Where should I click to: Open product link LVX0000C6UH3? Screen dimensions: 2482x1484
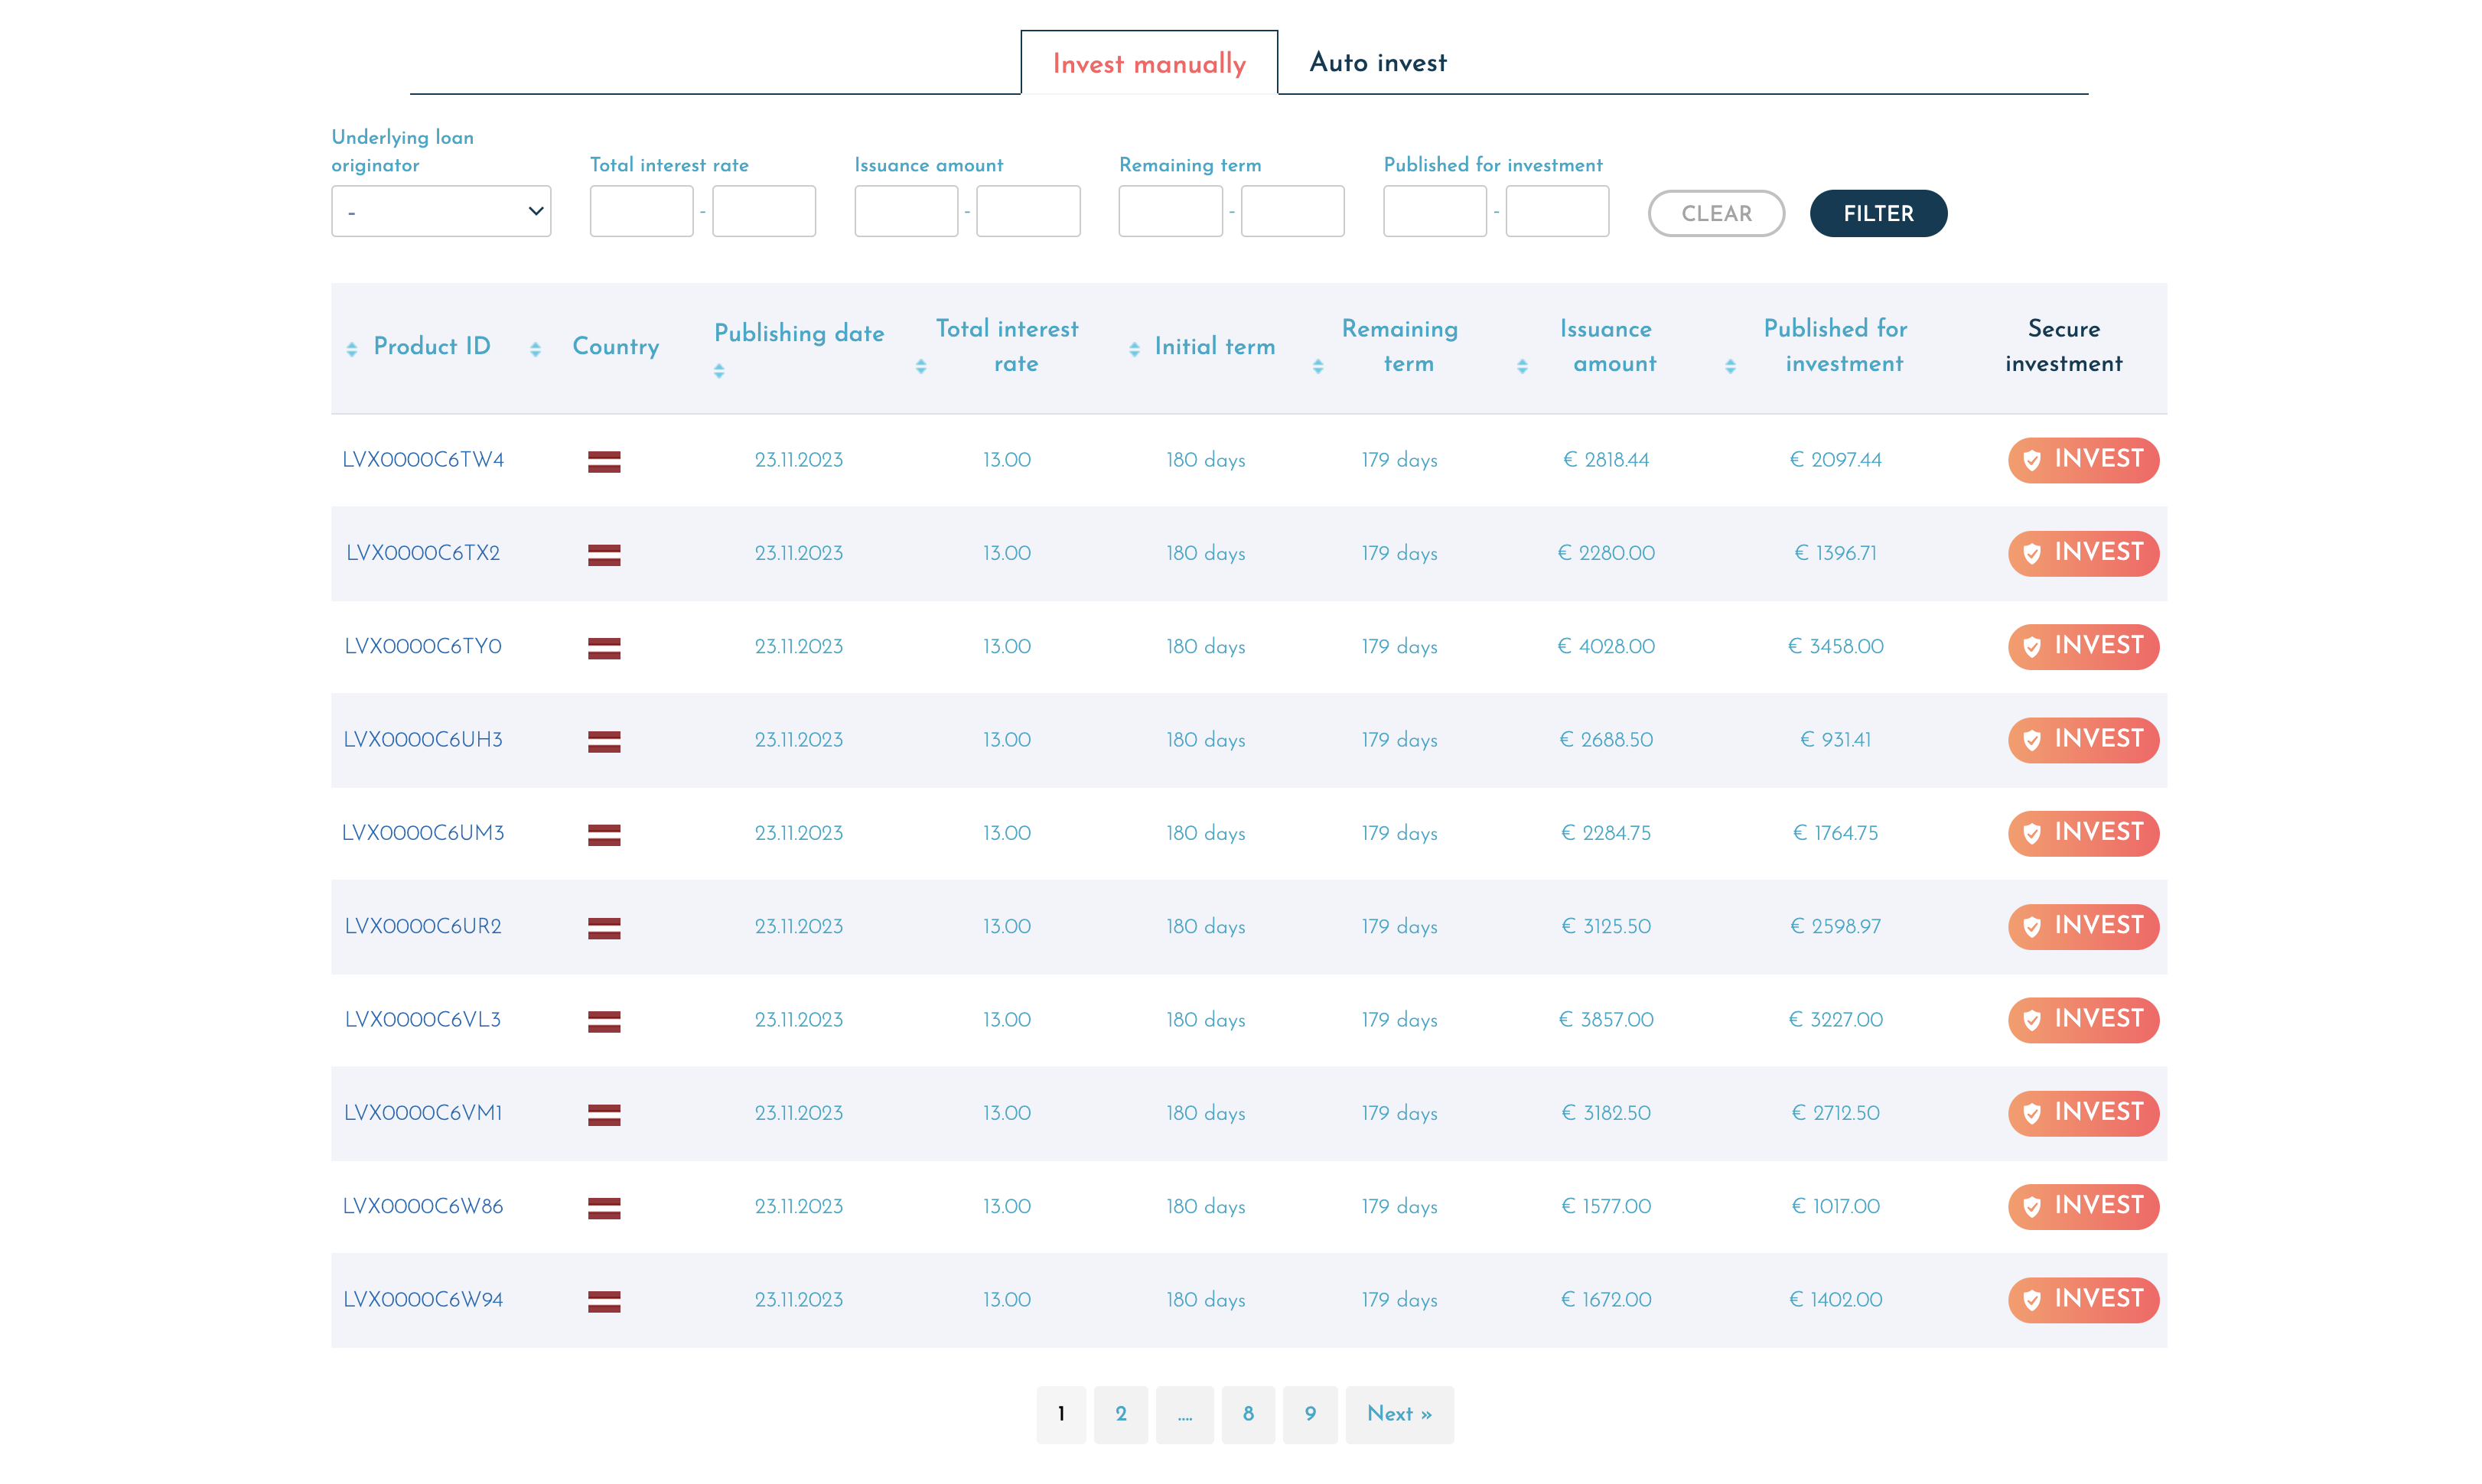tap(423, 740)
